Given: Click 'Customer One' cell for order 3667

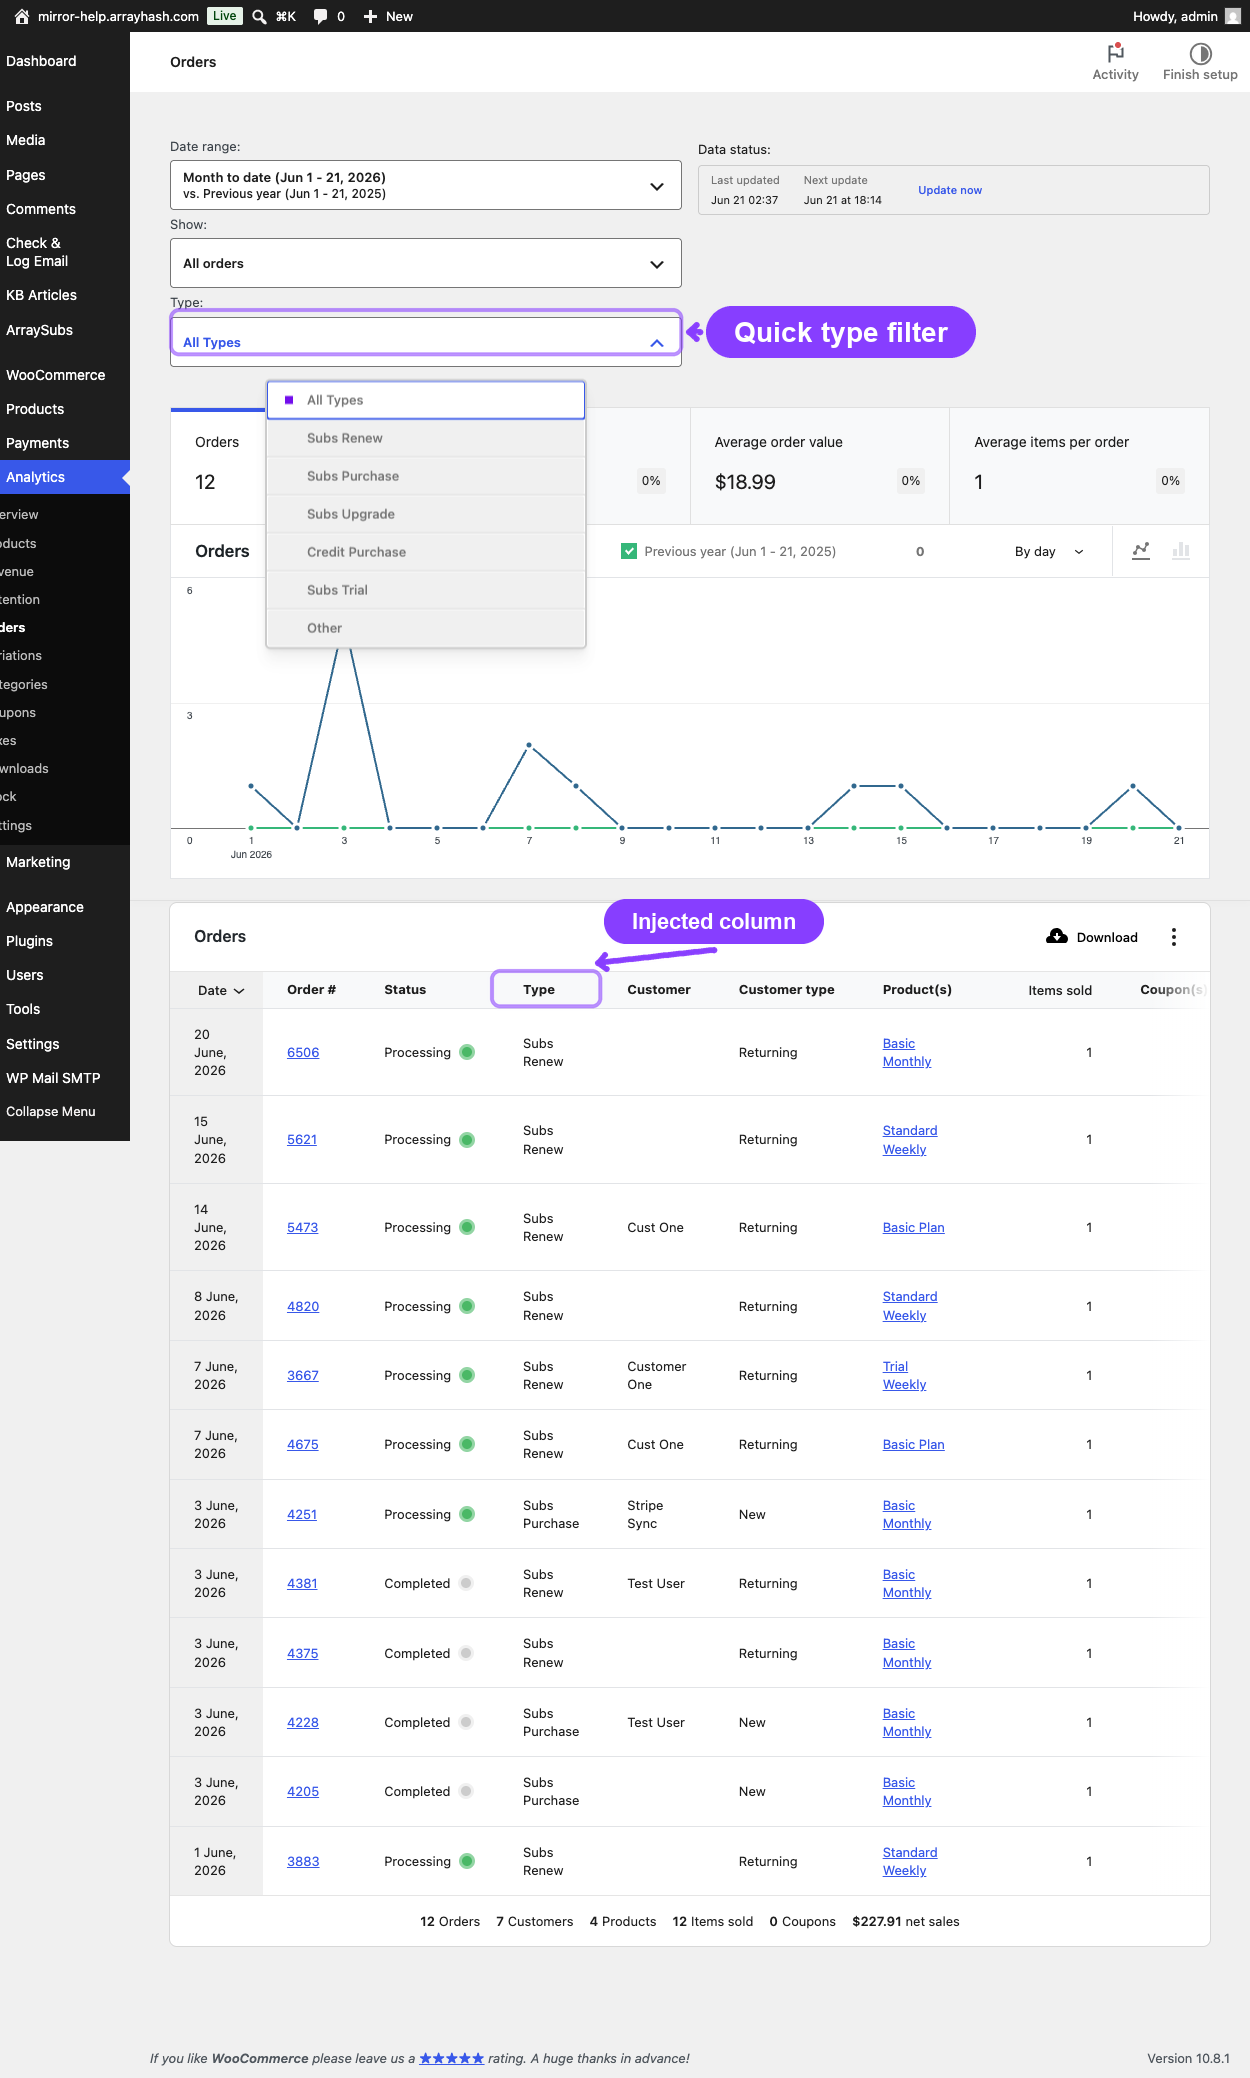Looking at the screenshot, I should tap(657, 1375).
